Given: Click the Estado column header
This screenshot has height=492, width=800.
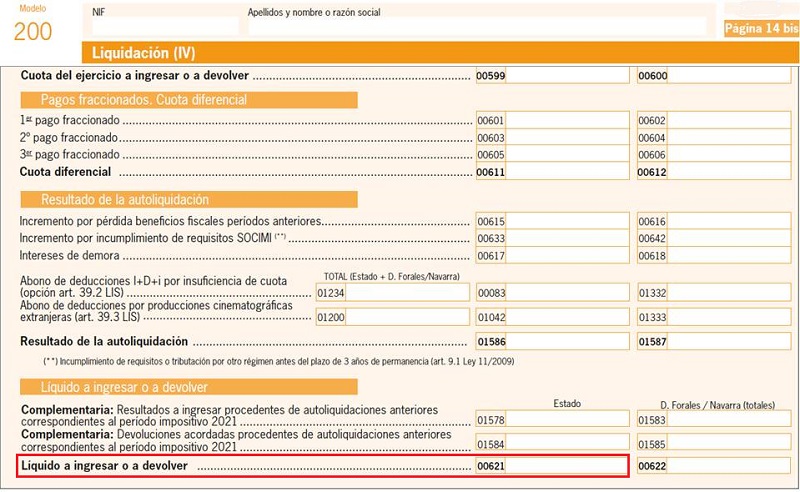Looking at the screenshot, I should (x=567, y=404).
